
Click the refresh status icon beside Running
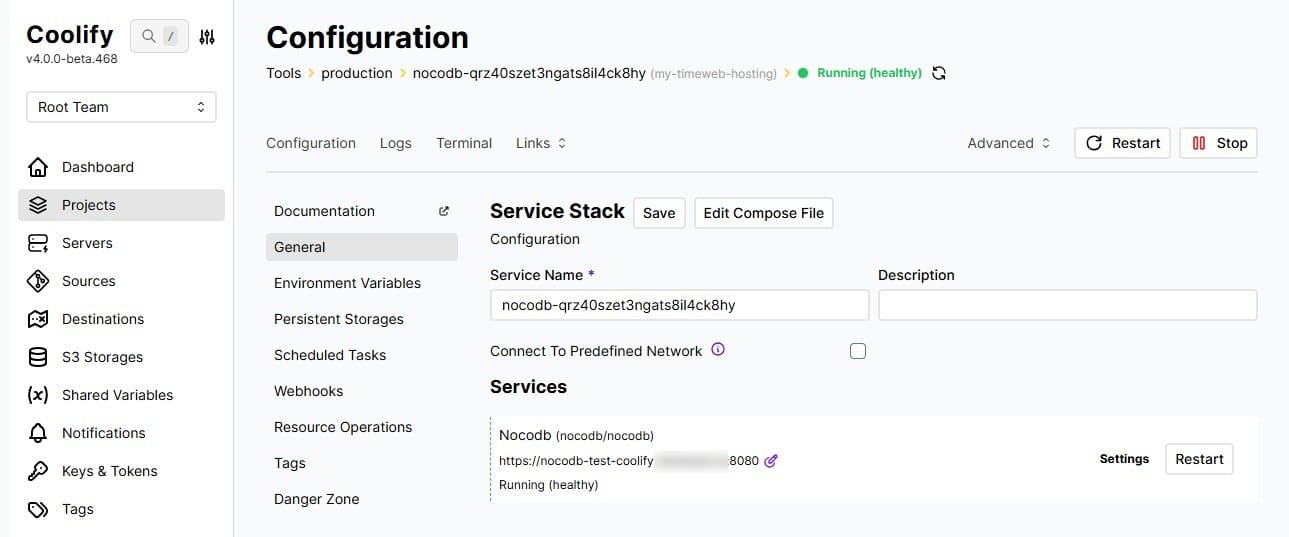click(939, 73)
